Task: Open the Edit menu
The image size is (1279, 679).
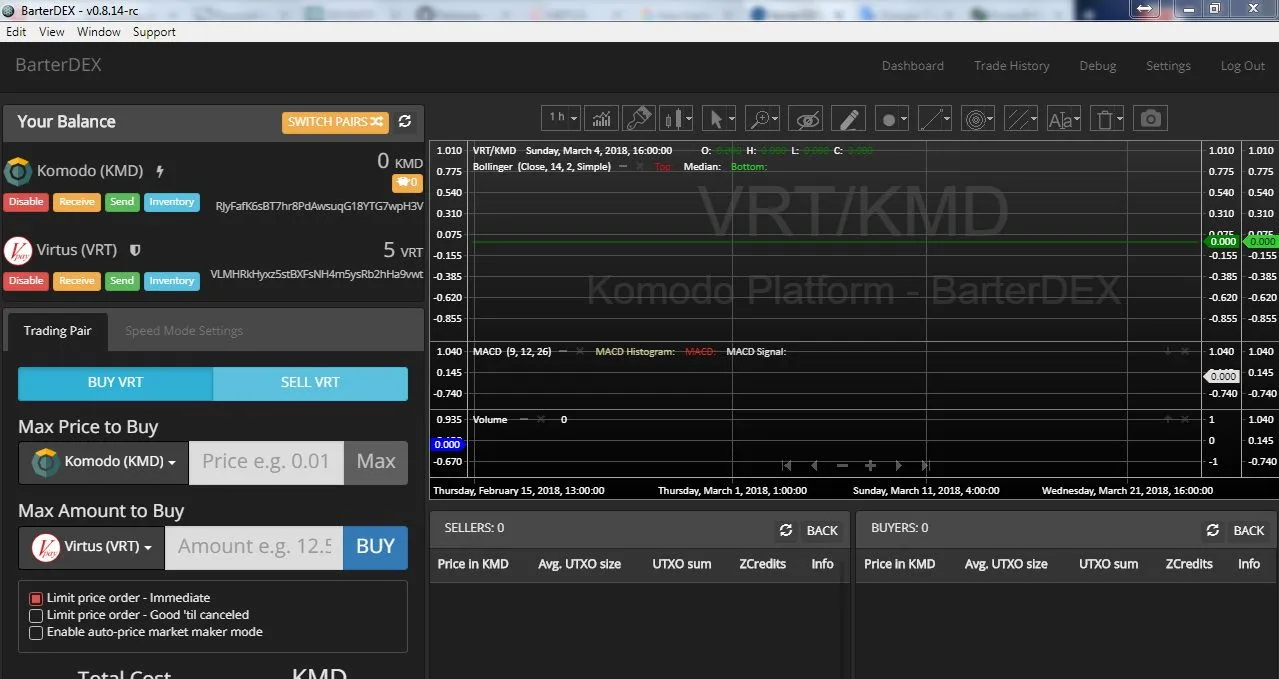Action: click(x=16, y=32)
